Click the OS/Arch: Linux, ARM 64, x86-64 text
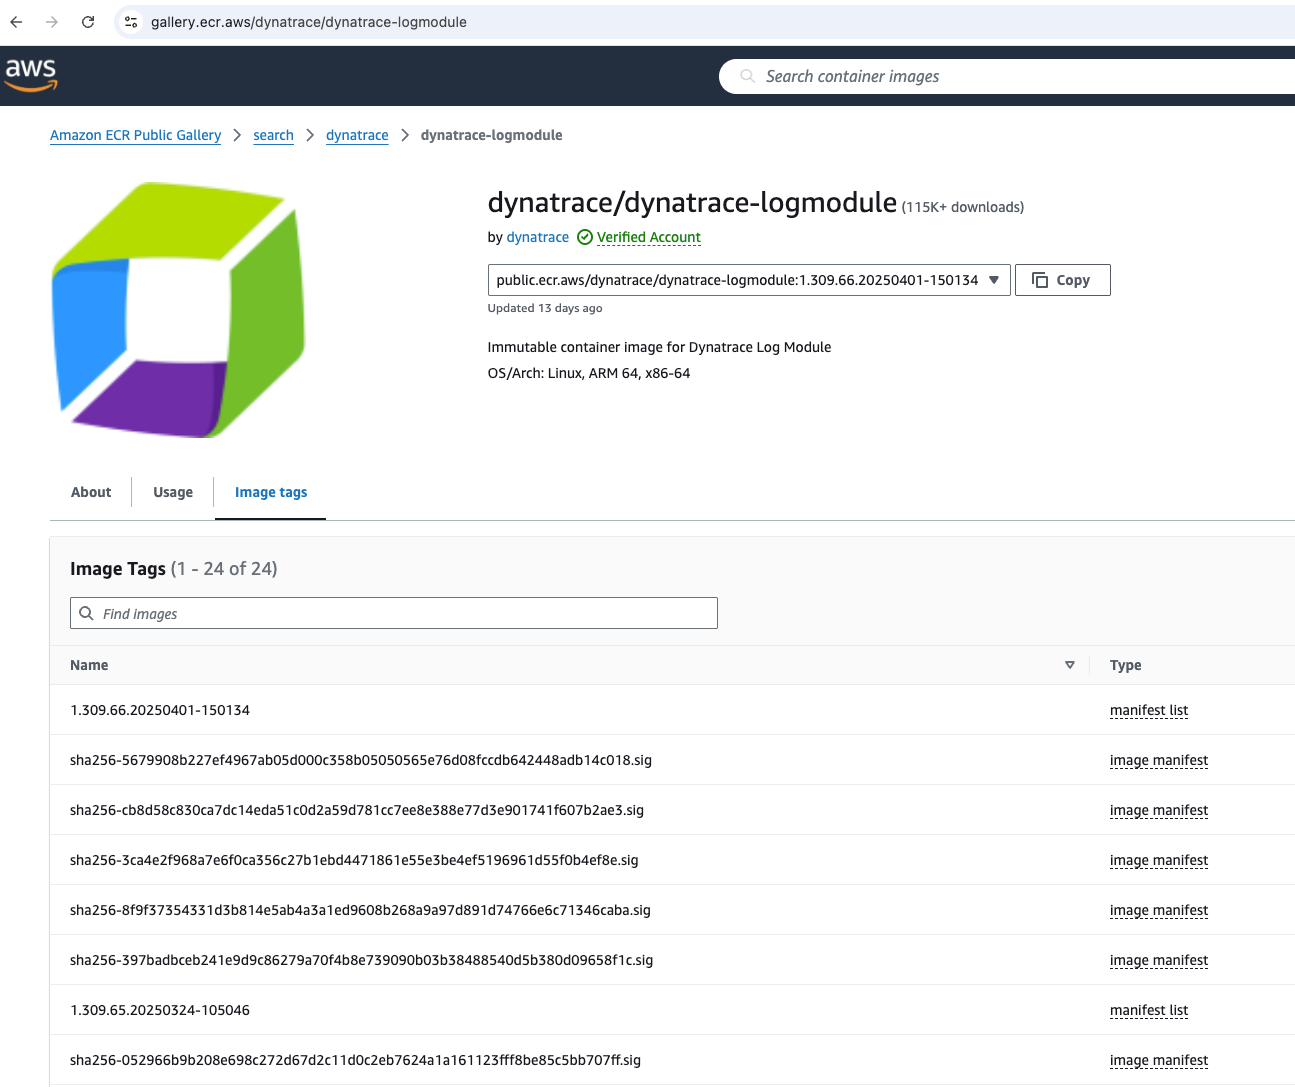Image resolution: width=1295 pixels, height=1087 pixels. 589,373
